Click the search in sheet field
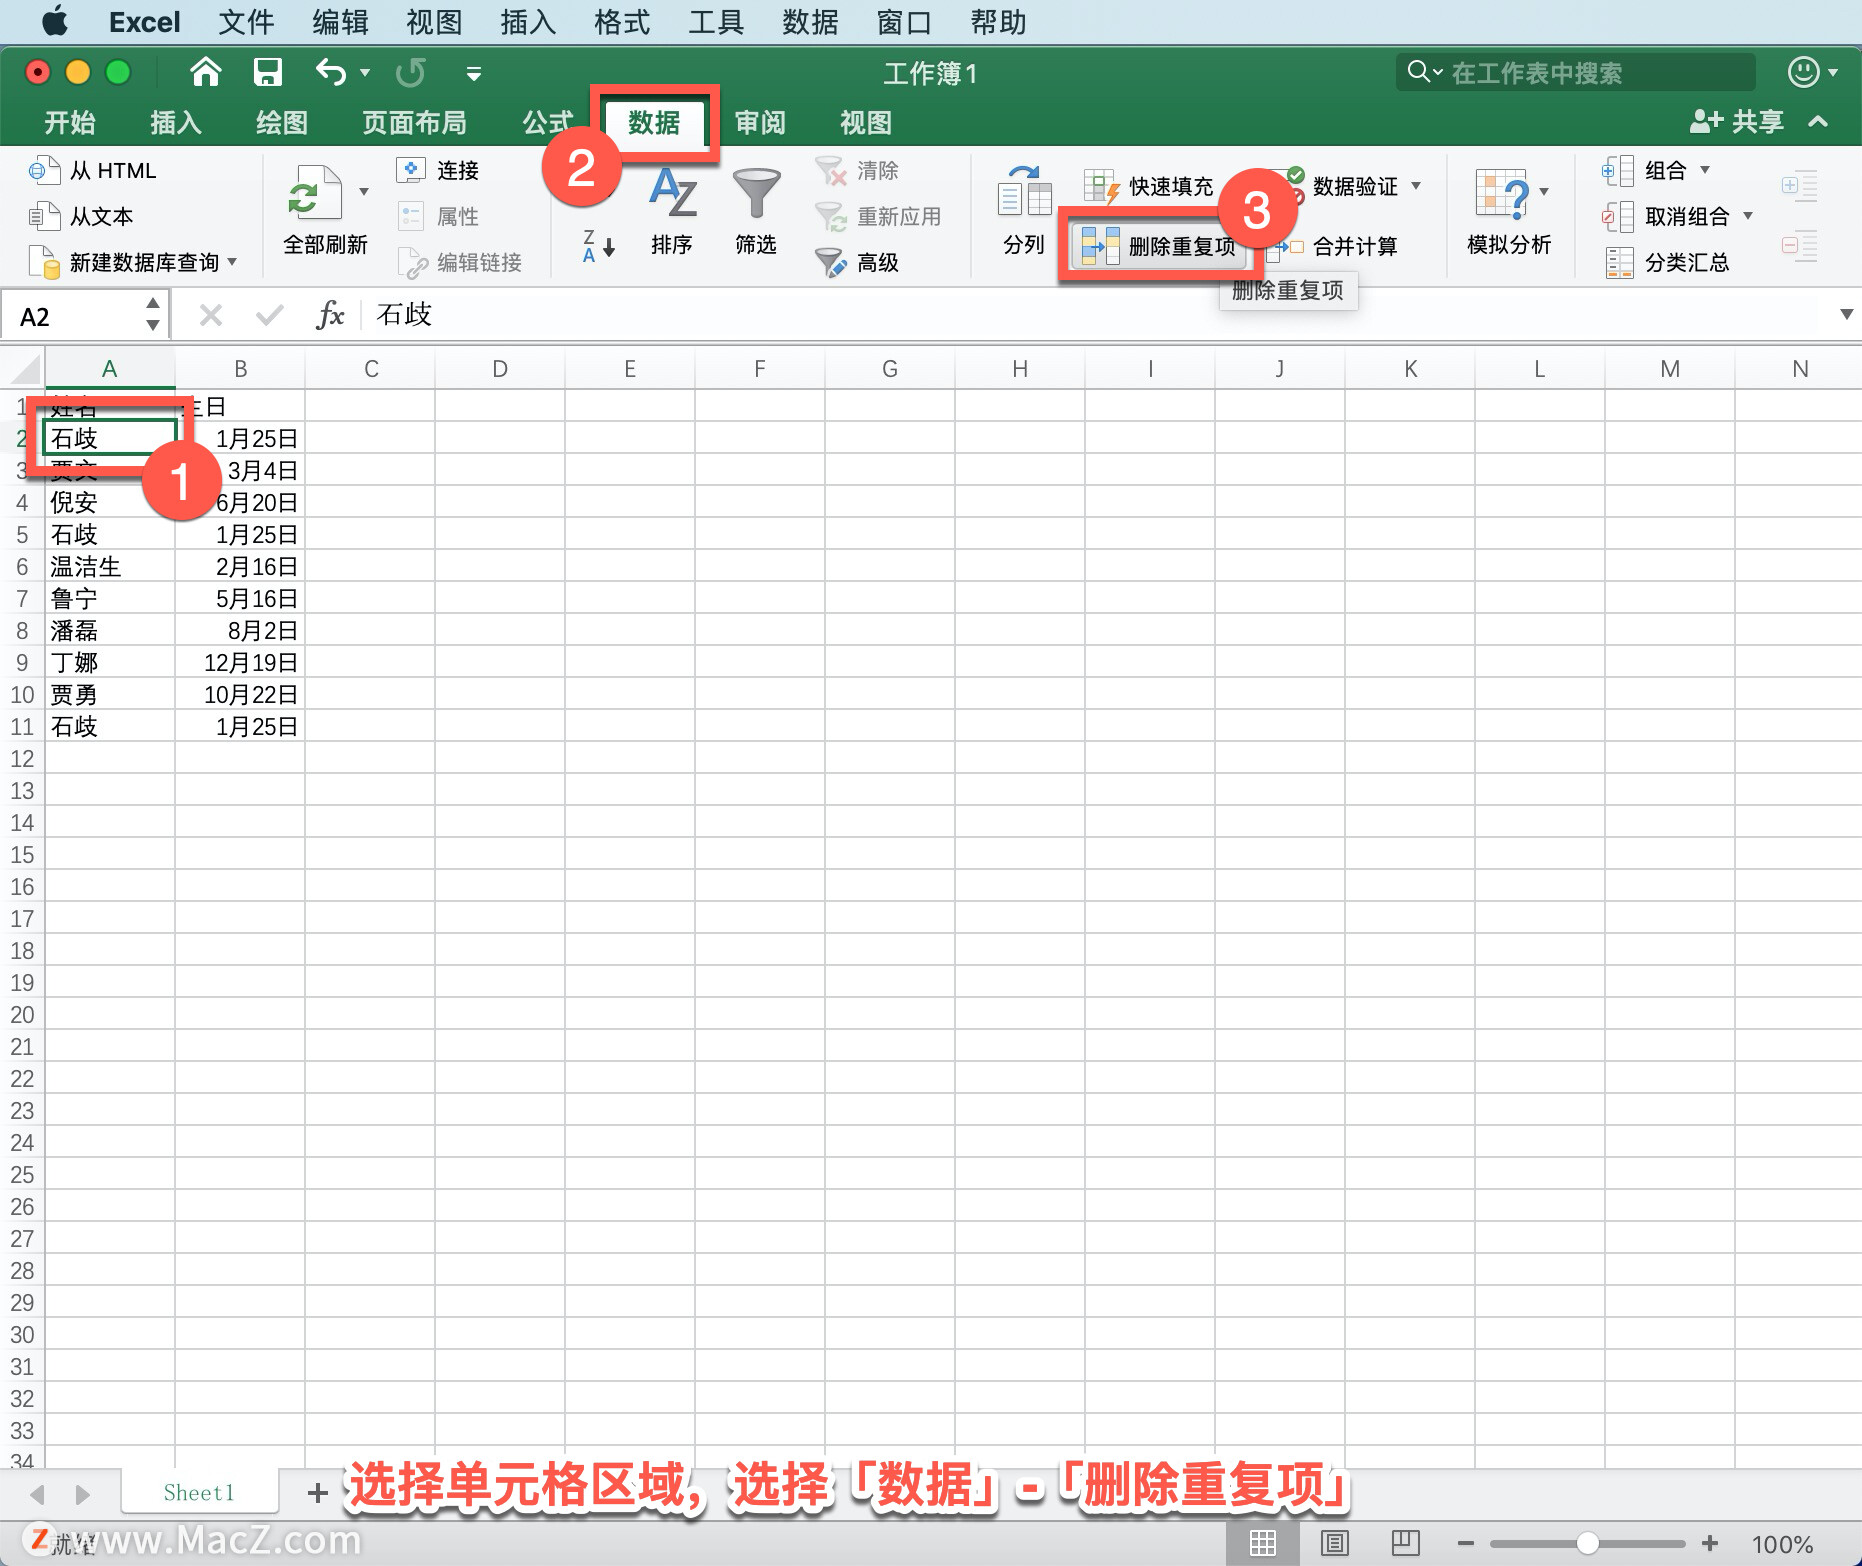The image size is (1862, 1566). click(1576, 72)
